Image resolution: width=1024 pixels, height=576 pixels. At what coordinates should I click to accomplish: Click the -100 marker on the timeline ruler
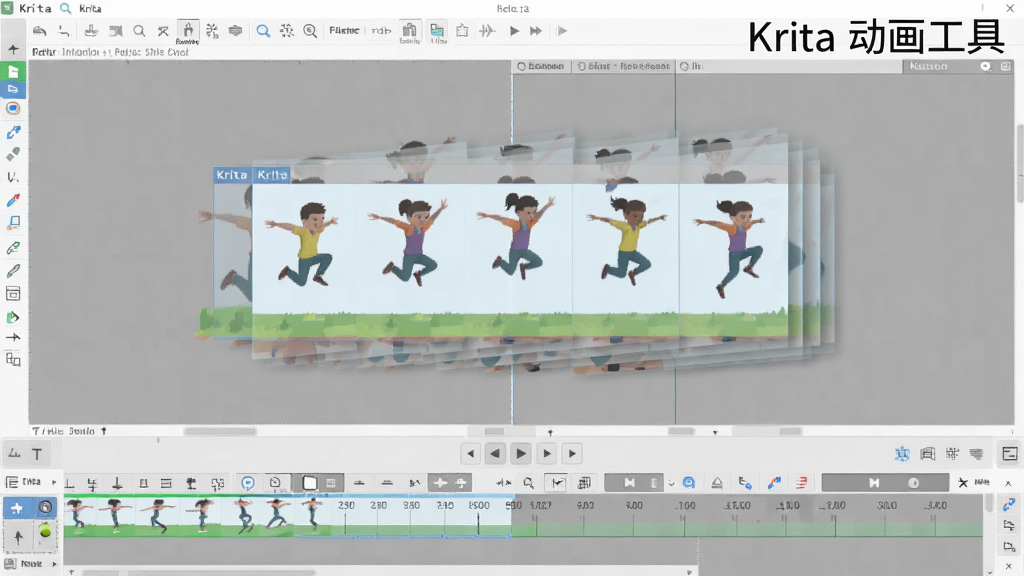(684, 505)
